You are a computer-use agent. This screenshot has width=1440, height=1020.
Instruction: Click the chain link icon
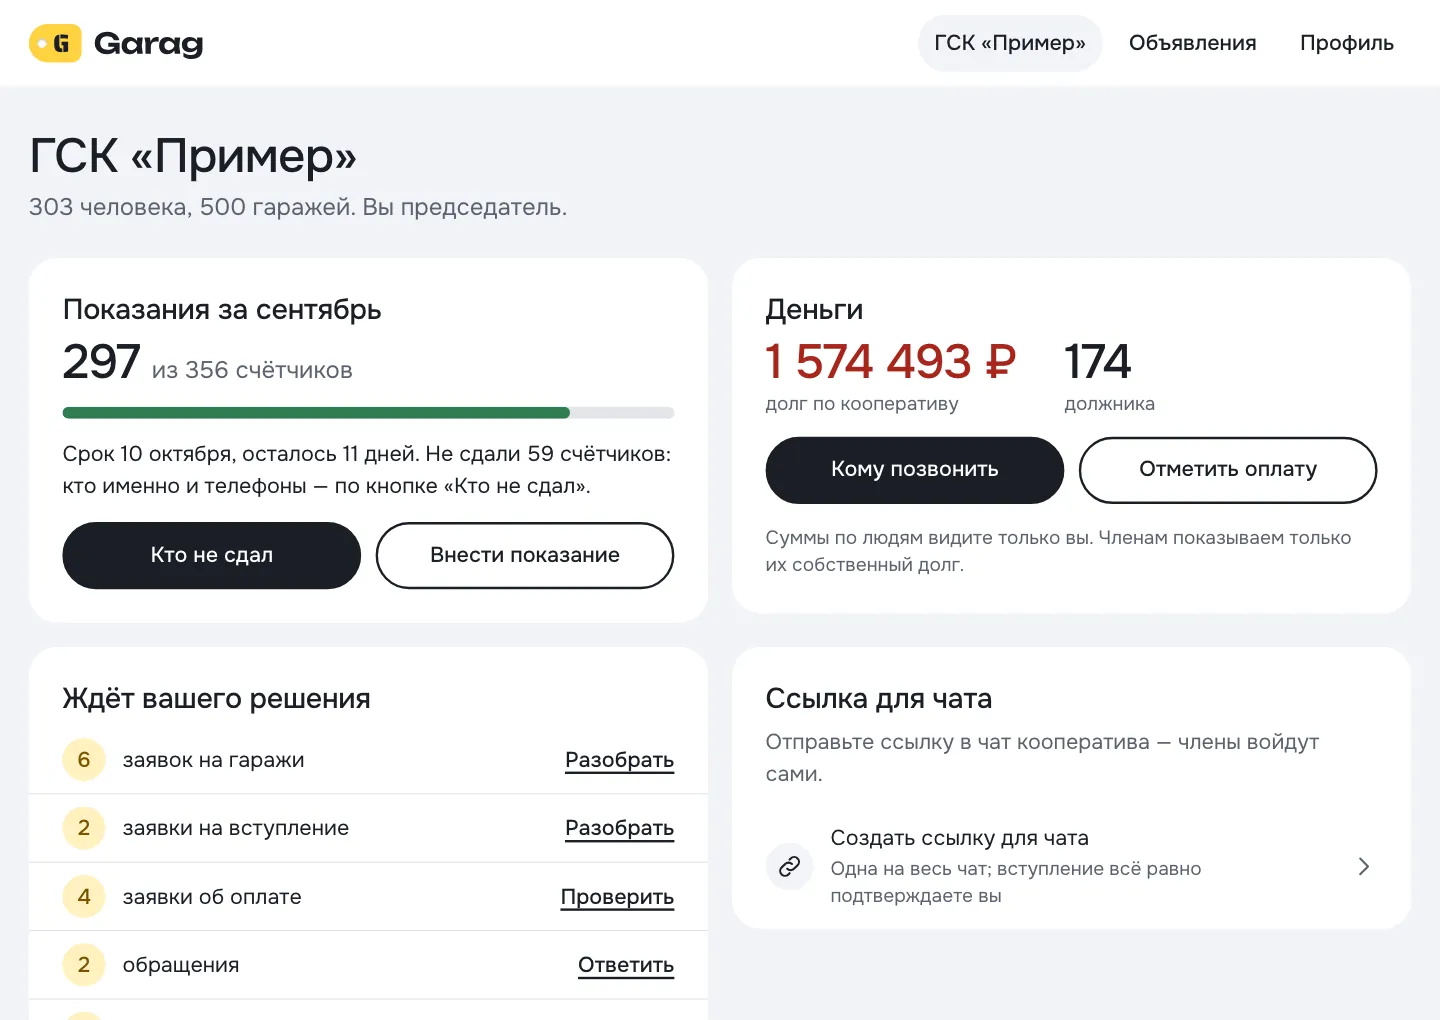coord(790,866)
